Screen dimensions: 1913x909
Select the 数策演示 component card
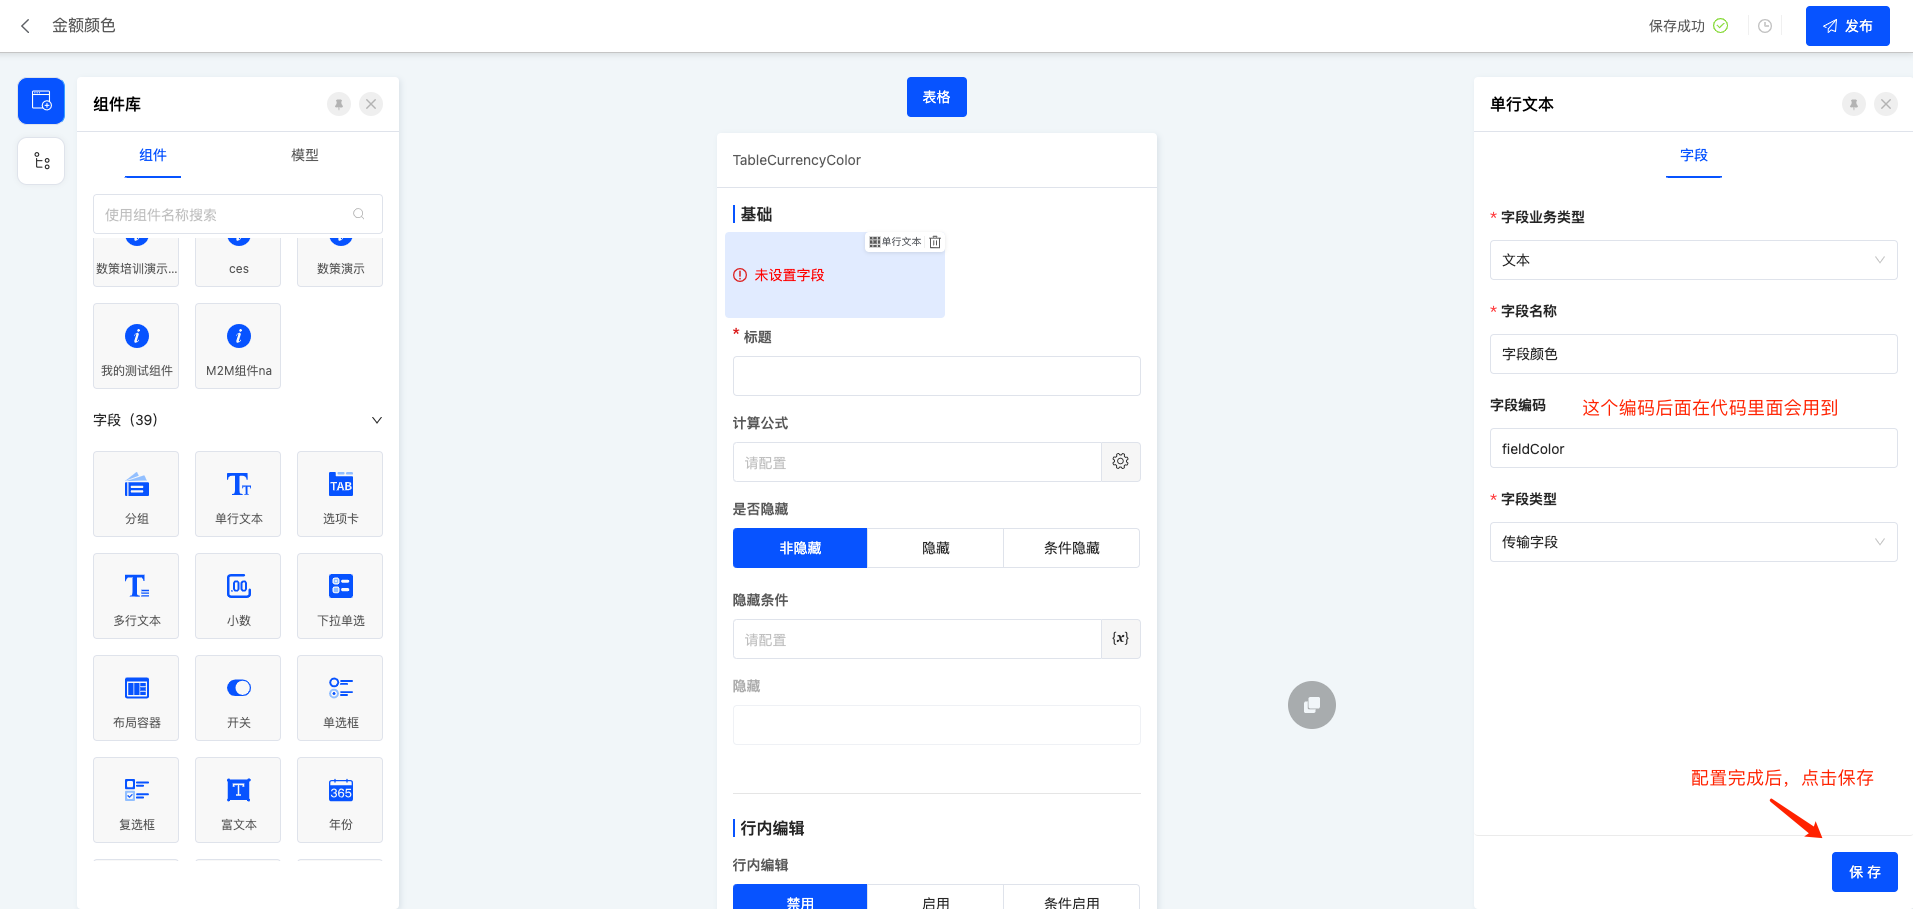click(340, 261)
